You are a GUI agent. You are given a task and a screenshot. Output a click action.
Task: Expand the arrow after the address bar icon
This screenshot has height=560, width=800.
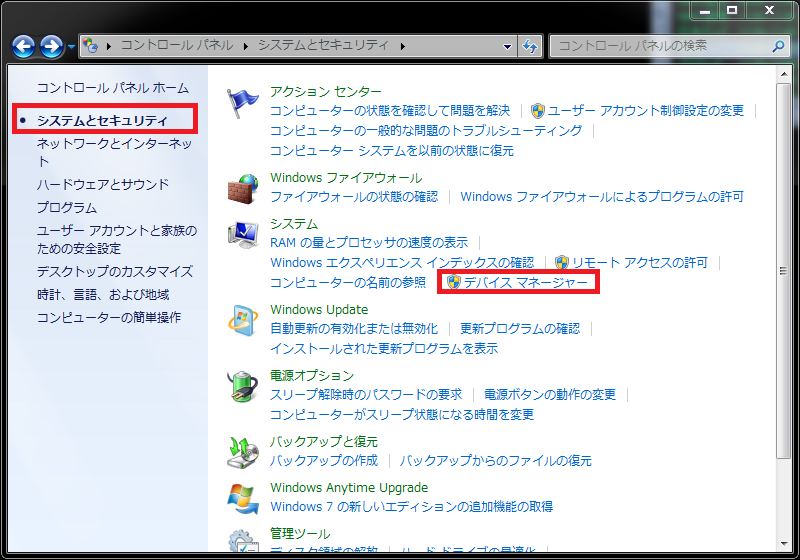pos(109,46)
